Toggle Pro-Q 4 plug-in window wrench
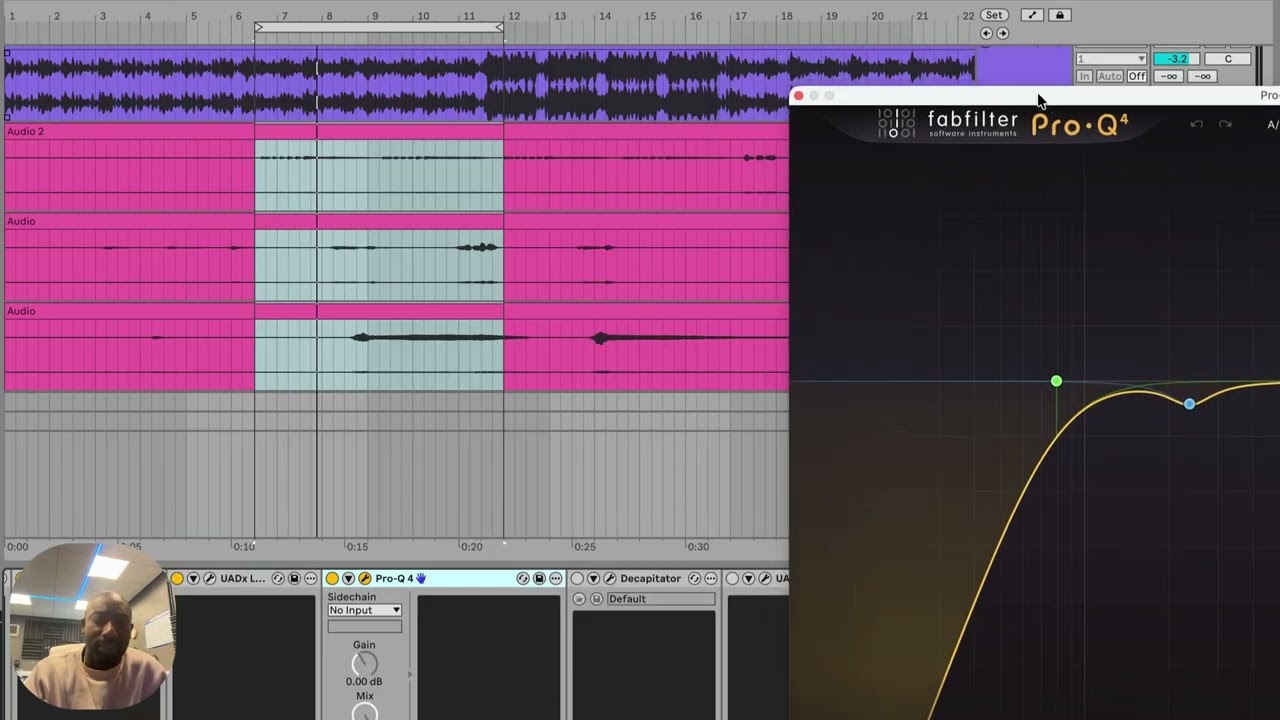 (x=364, y=578)
